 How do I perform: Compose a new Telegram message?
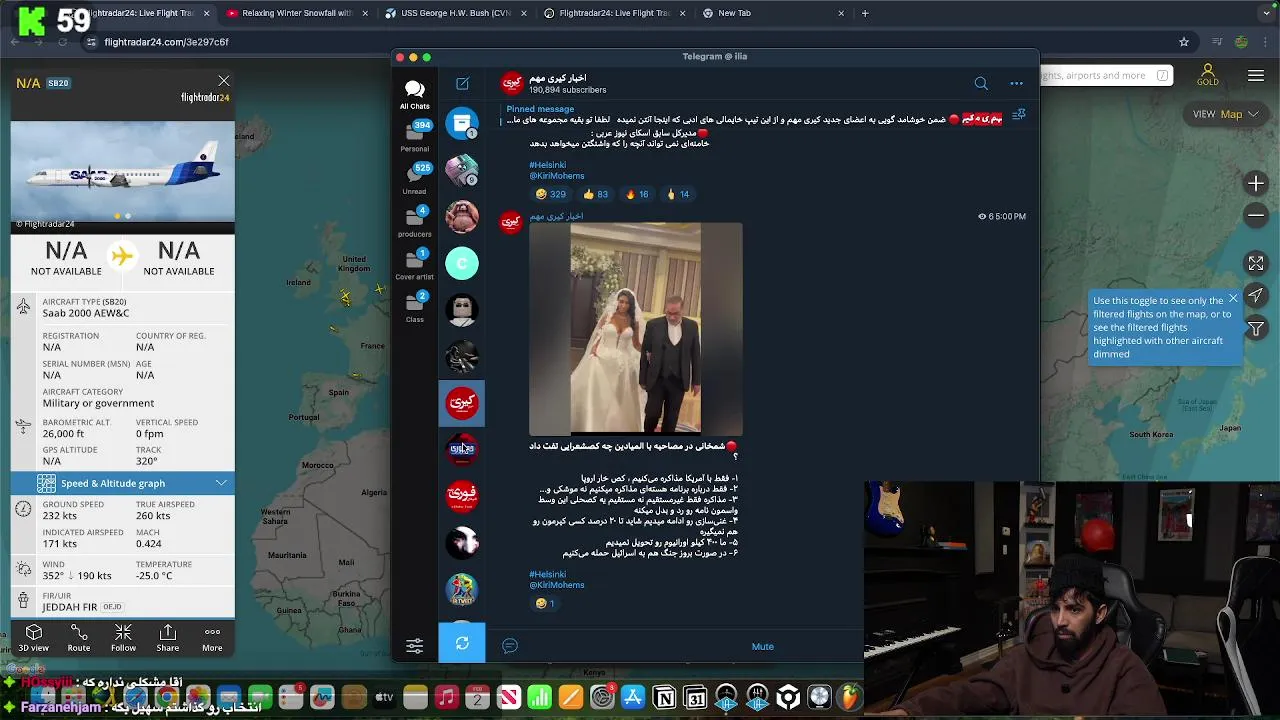462,84
